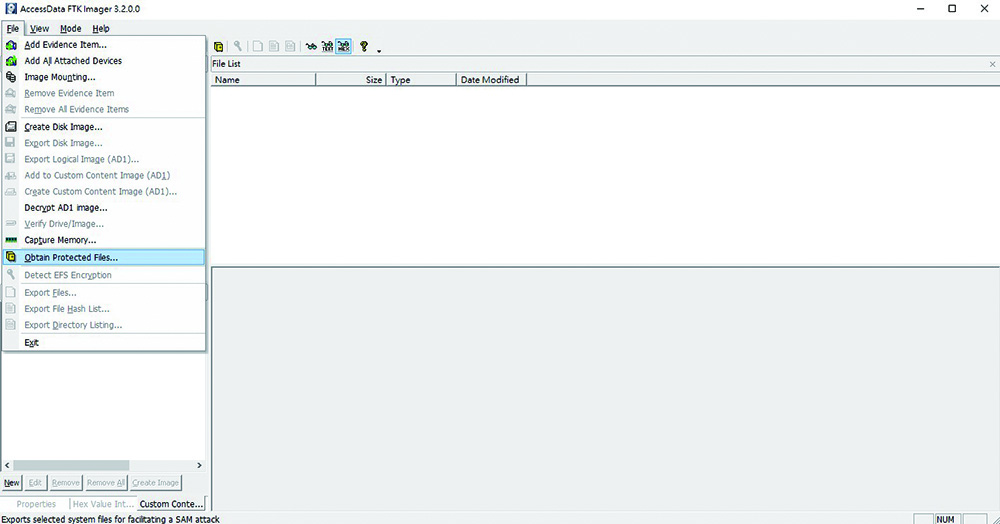Click Export Disk Image menu entry
The width and height of the screenshot is (1000, 524).
pyautogui.click(x=104, y=143)
